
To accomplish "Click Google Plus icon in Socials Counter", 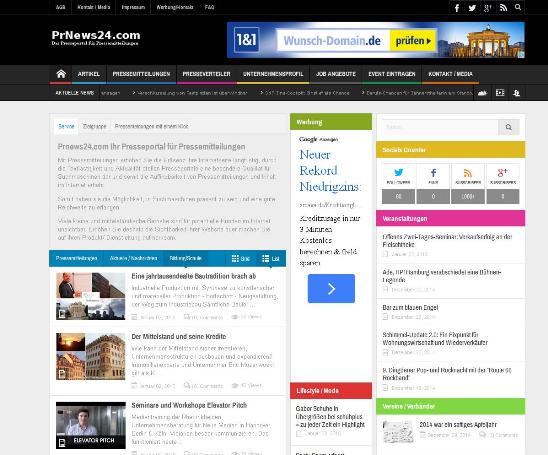I will 502,173.
